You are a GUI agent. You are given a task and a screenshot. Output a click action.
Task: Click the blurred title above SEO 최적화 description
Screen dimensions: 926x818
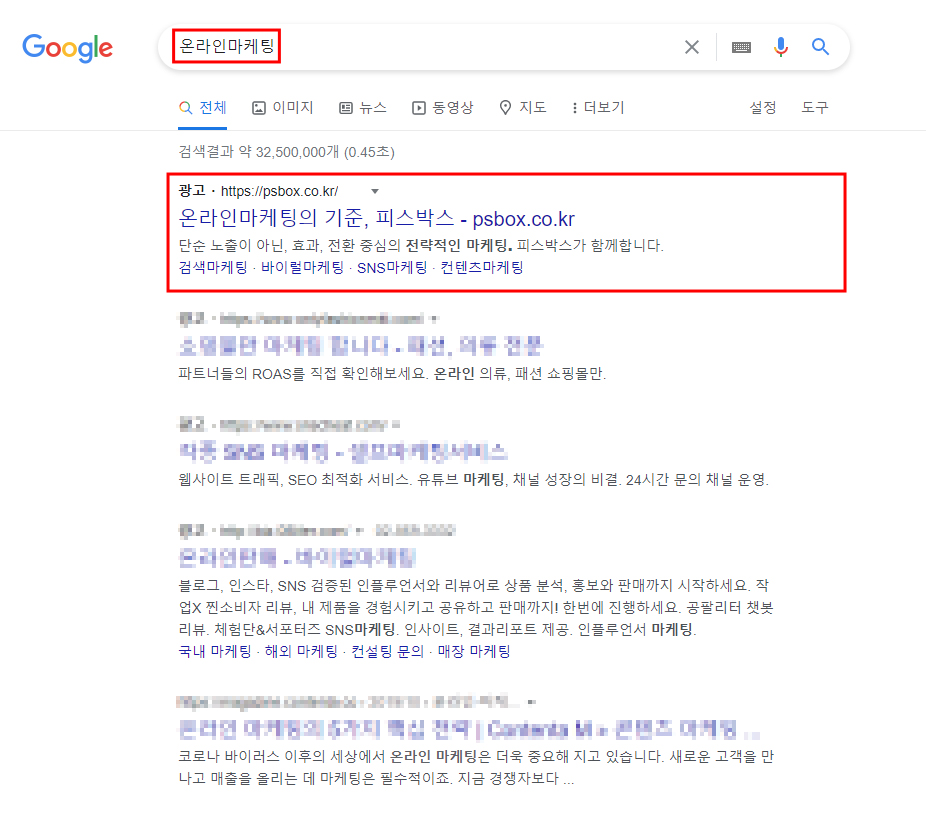pos(343,452)
